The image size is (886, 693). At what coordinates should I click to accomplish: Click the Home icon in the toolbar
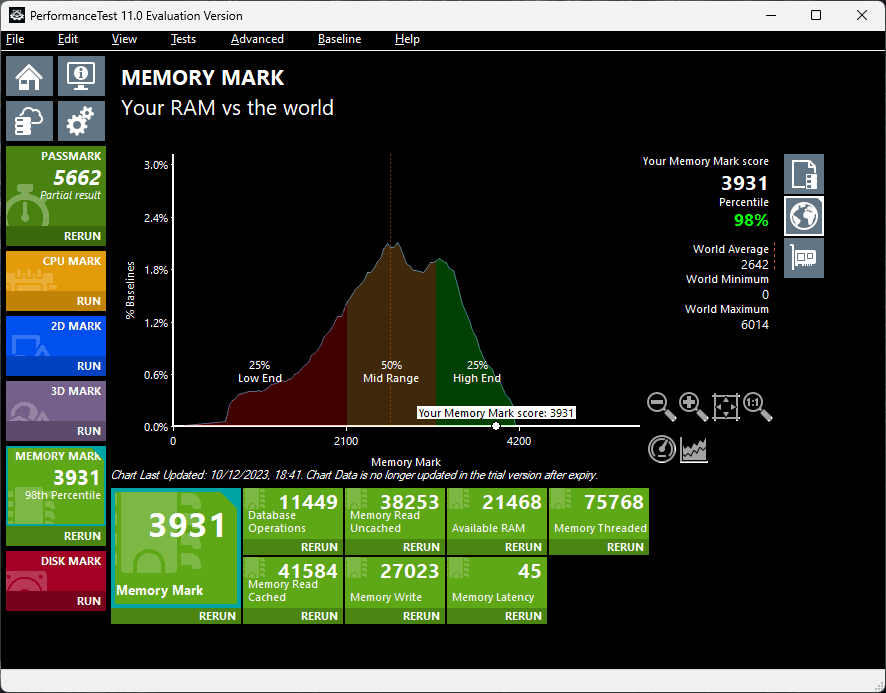29,75
